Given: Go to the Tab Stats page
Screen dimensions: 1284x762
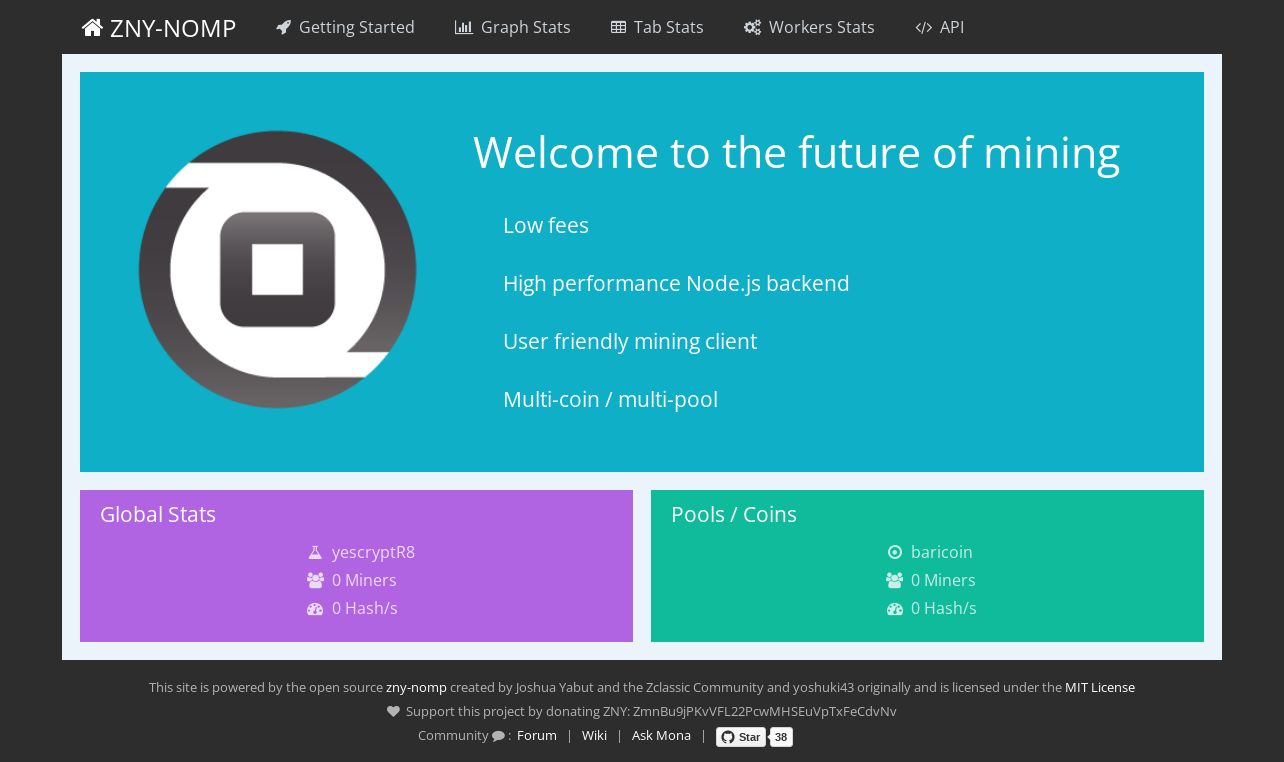Looking at the screenshot, I should tap(657, 27).
